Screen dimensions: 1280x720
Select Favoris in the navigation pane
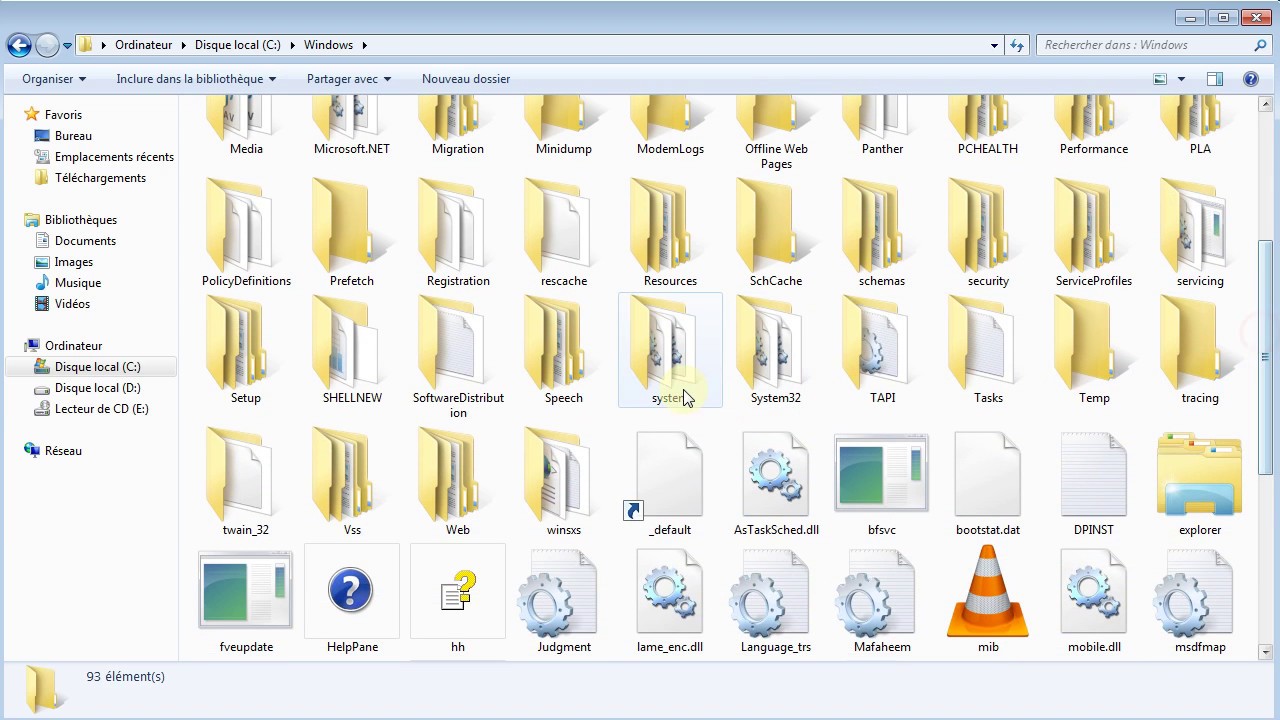63,115
